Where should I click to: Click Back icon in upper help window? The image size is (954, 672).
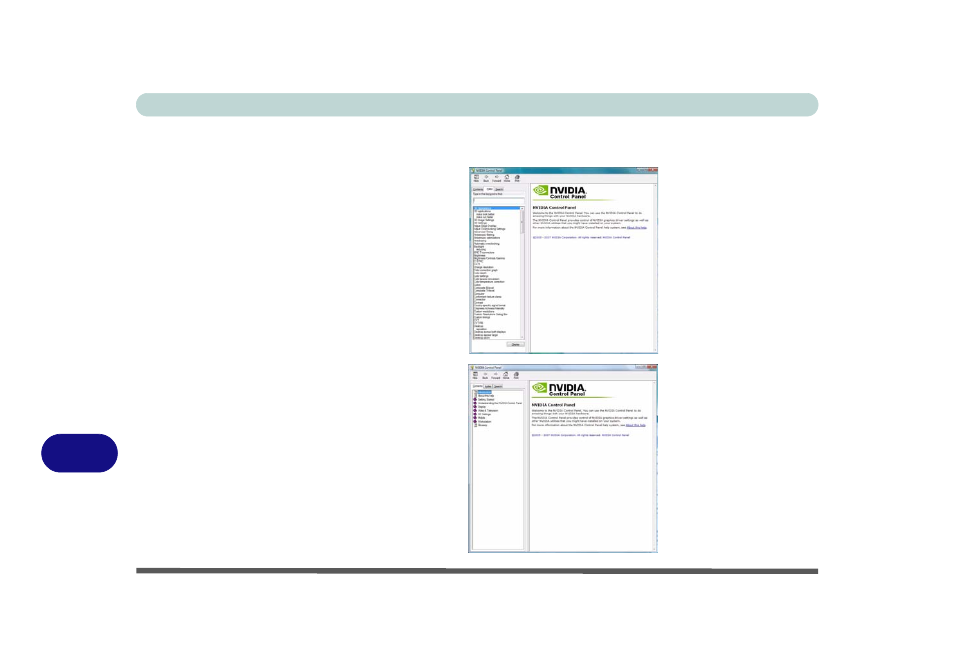[486, 178]
